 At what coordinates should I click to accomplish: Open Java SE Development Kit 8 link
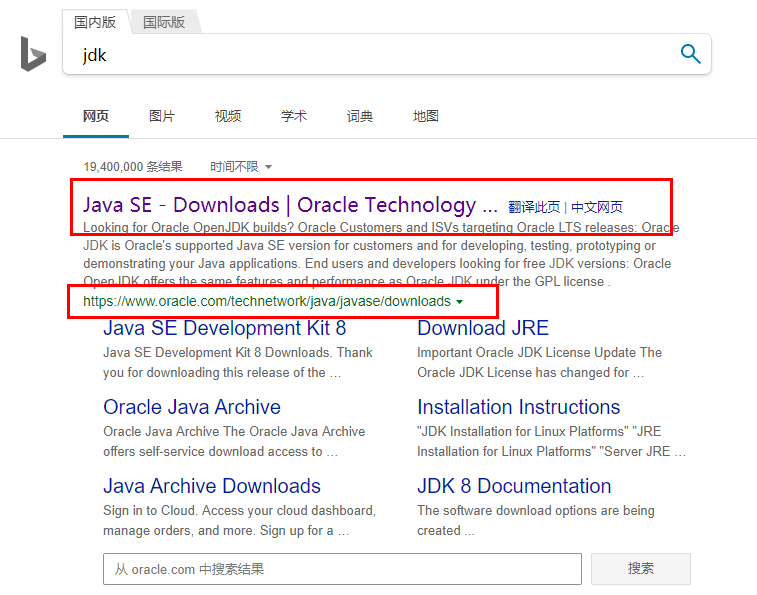(x=224, y=328)
